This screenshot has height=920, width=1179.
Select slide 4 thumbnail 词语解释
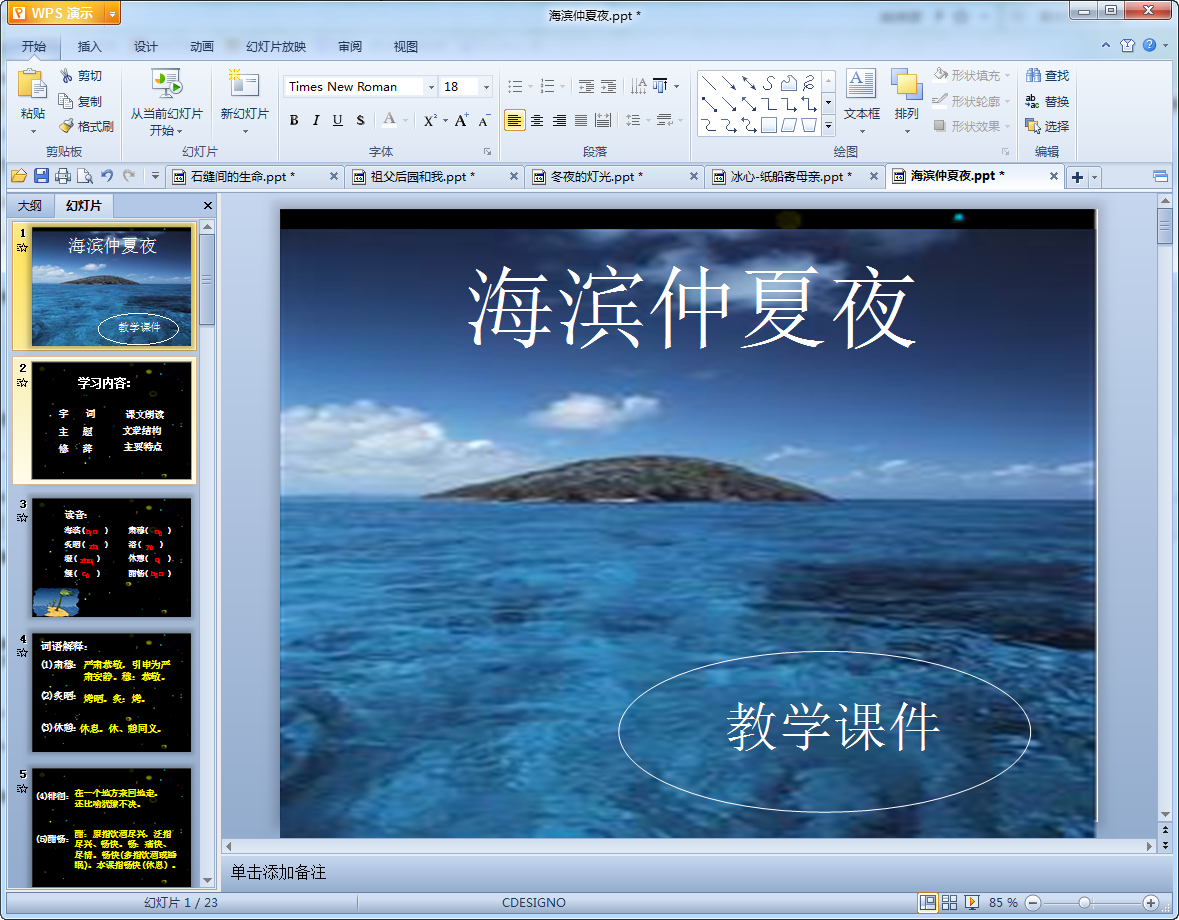(111, 692)
